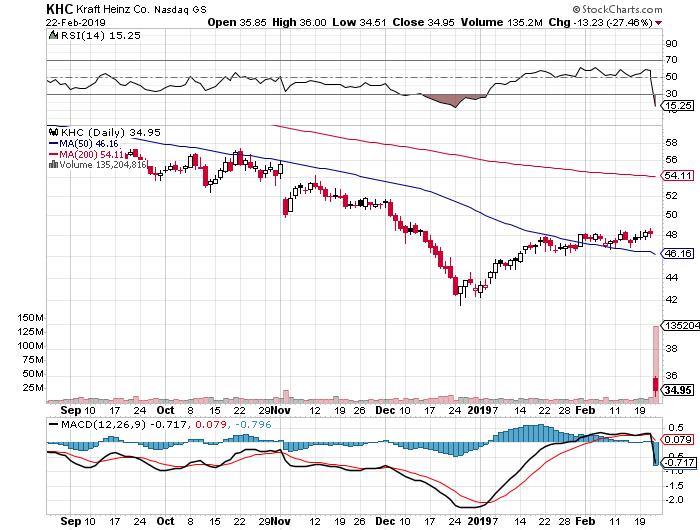Click the Feb label on MACD date axis
This screenshot has width=700, height=530.
coord(585,521)
